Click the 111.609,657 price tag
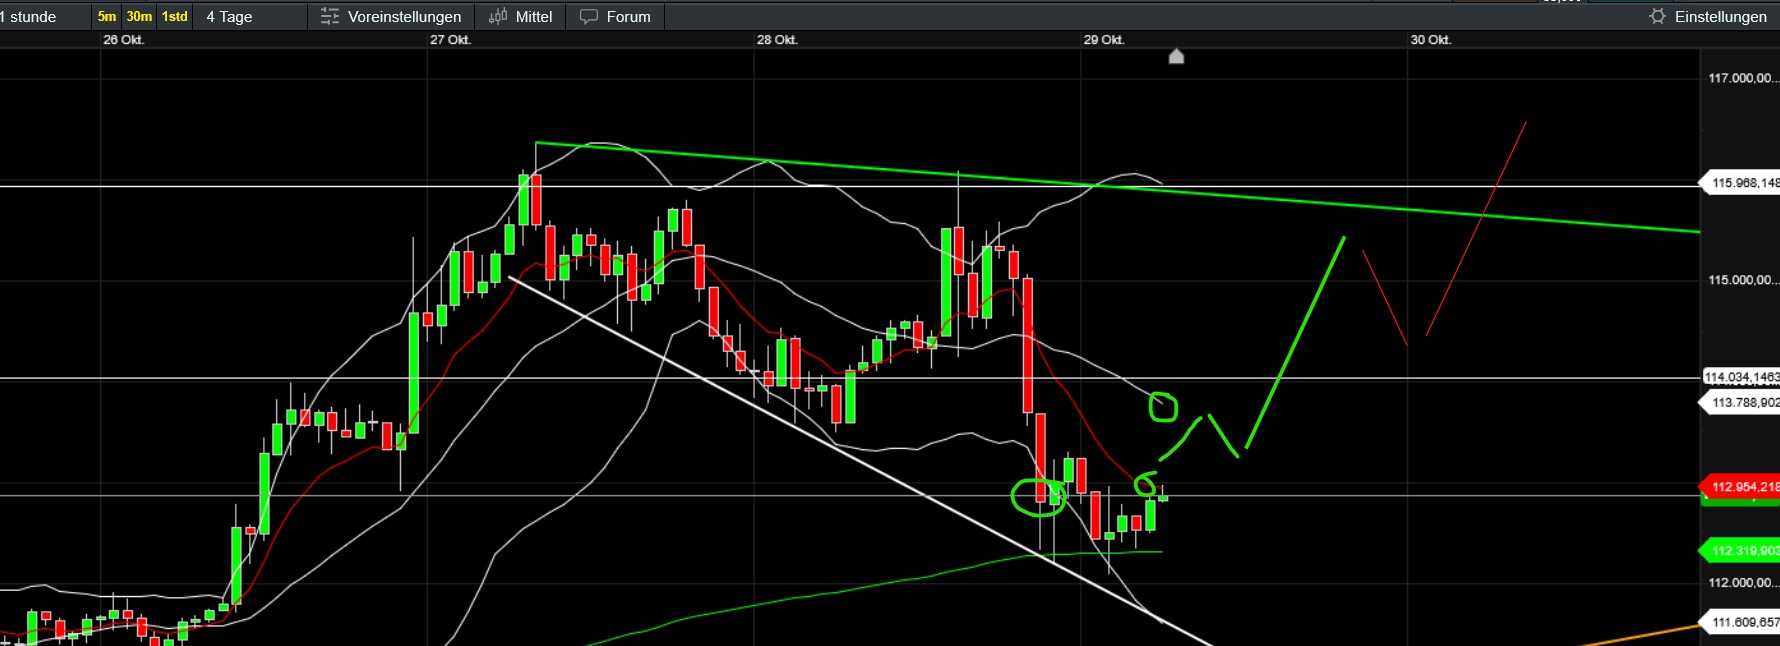This screenshot has width=1780, height=646. [1740, 622]
